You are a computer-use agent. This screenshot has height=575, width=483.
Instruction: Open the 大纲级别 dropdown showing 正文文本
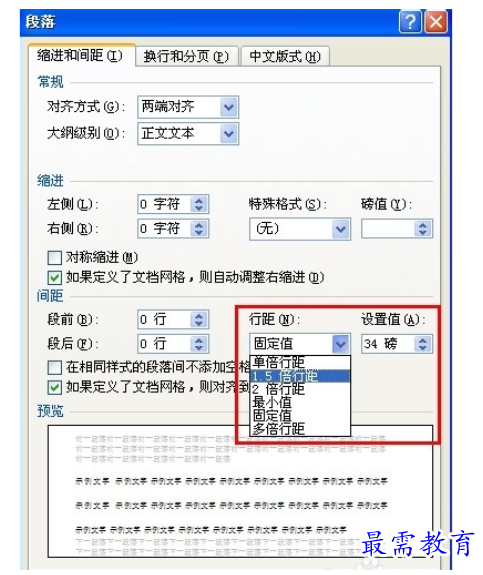[188, 133]
